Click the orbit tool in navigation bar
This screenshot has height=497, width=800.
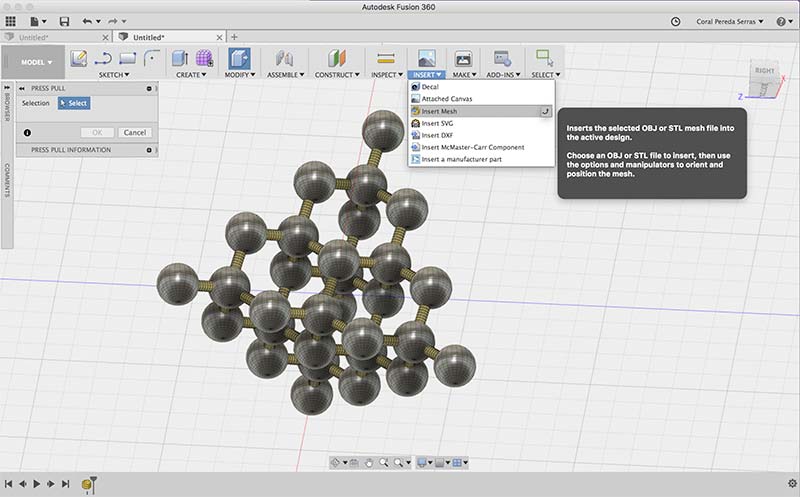point(336,463)
